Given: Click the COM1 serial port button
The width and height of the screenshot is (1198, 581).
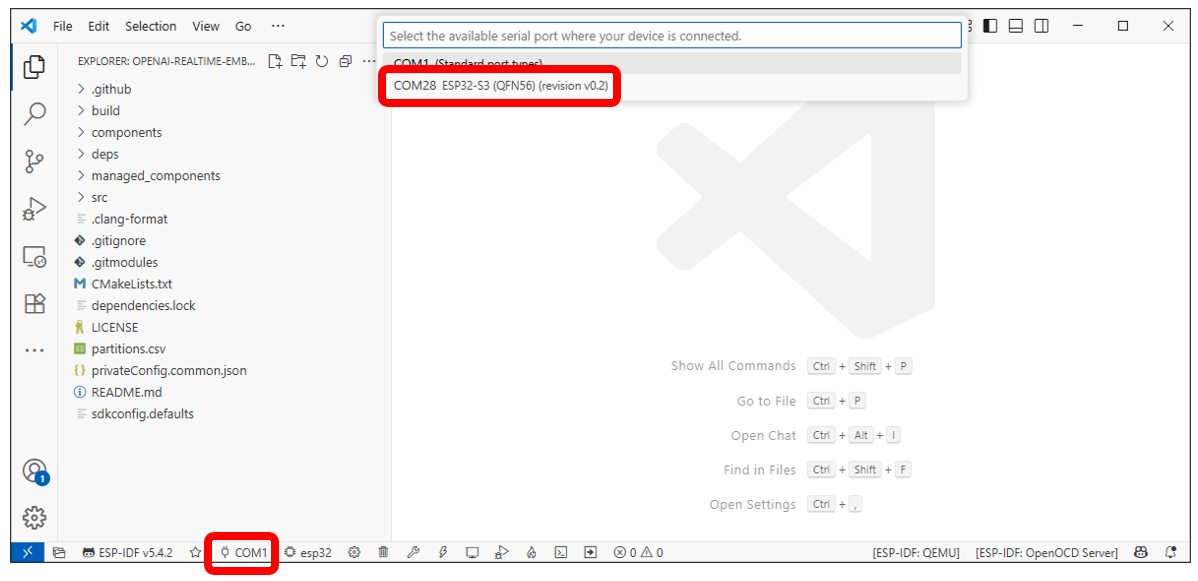Looking at the screenshot, I should 244,552.
